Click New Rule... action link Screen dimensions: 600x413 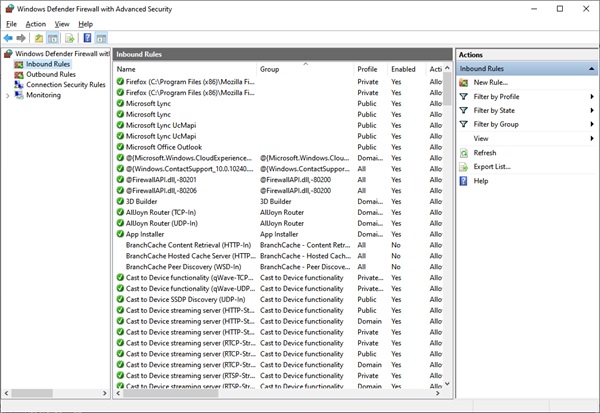pyautogui.click(x=491, y=82)
